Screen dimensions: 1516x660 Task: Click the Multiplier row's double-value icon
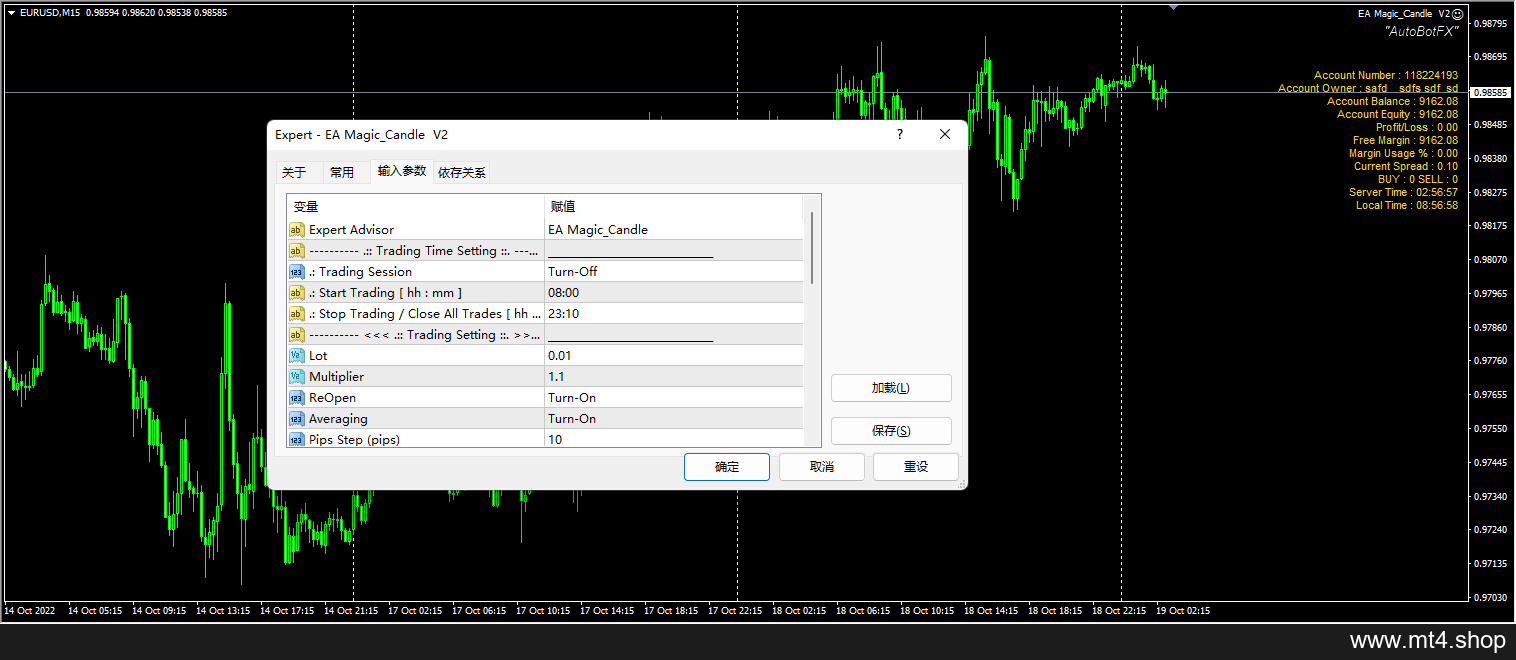click(297, 377)
